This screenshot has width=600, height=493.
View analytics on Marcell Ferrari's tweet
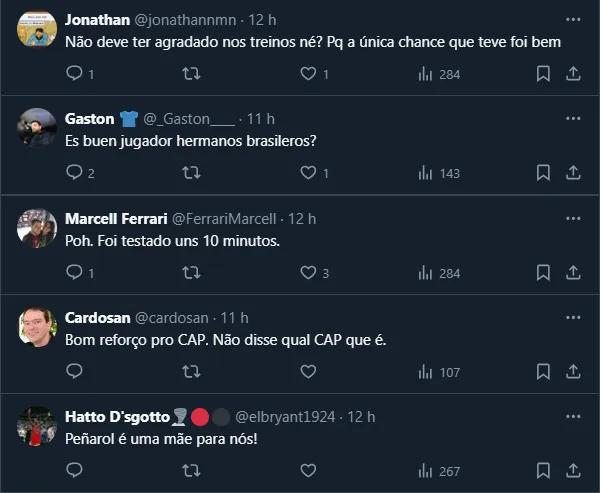424,273
